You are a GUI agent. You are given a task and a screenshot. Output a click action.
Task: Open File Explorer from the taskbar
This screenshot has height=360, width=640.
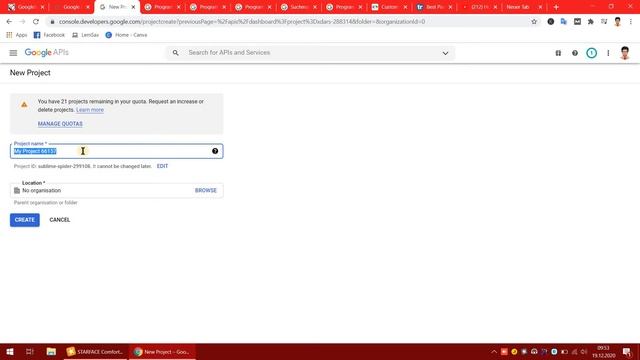51,352
